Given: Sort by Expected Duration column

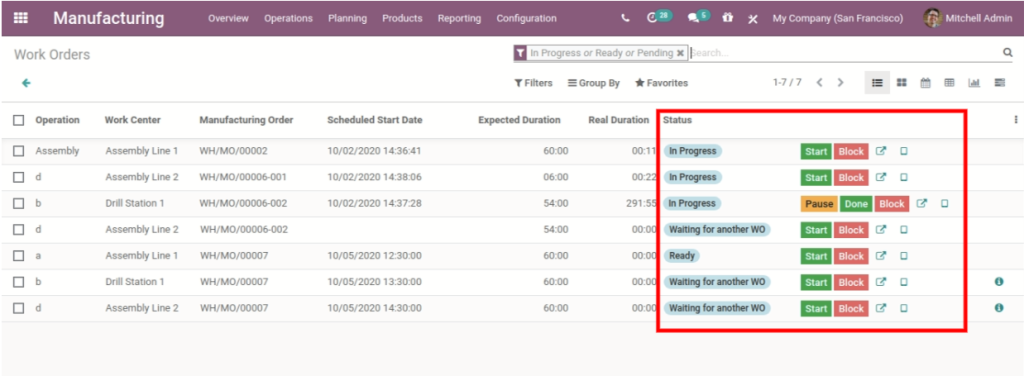Looking at the screenshot, I should [x=519, y=120].
